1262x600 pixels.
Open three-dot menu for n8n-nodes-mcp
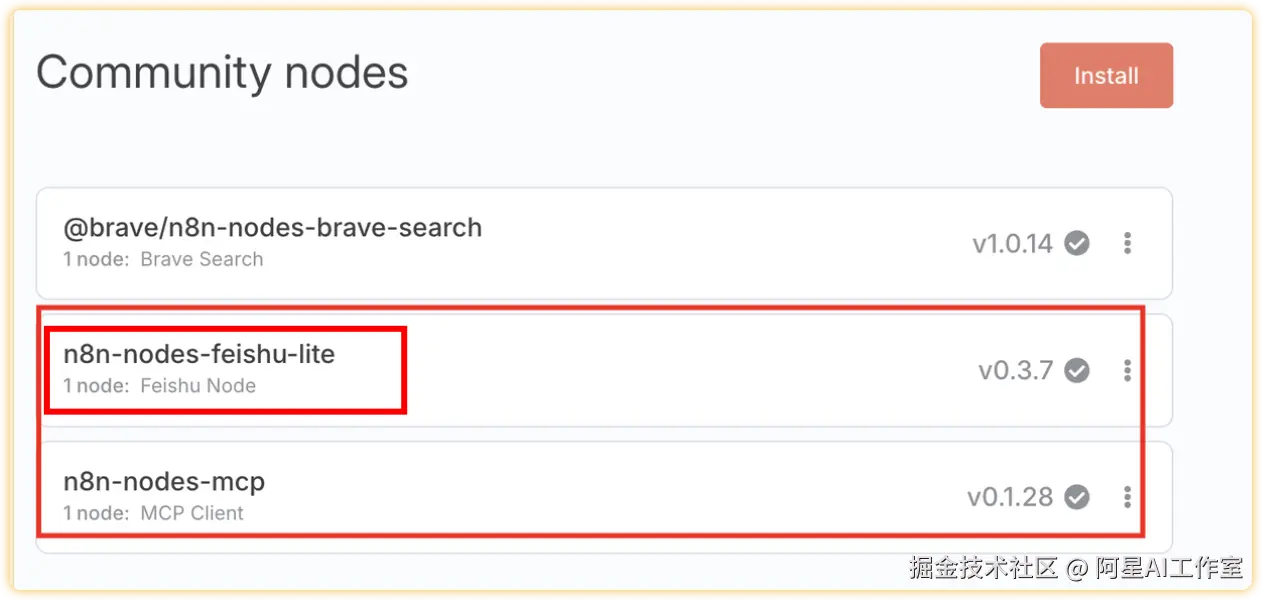[1127, 497]
